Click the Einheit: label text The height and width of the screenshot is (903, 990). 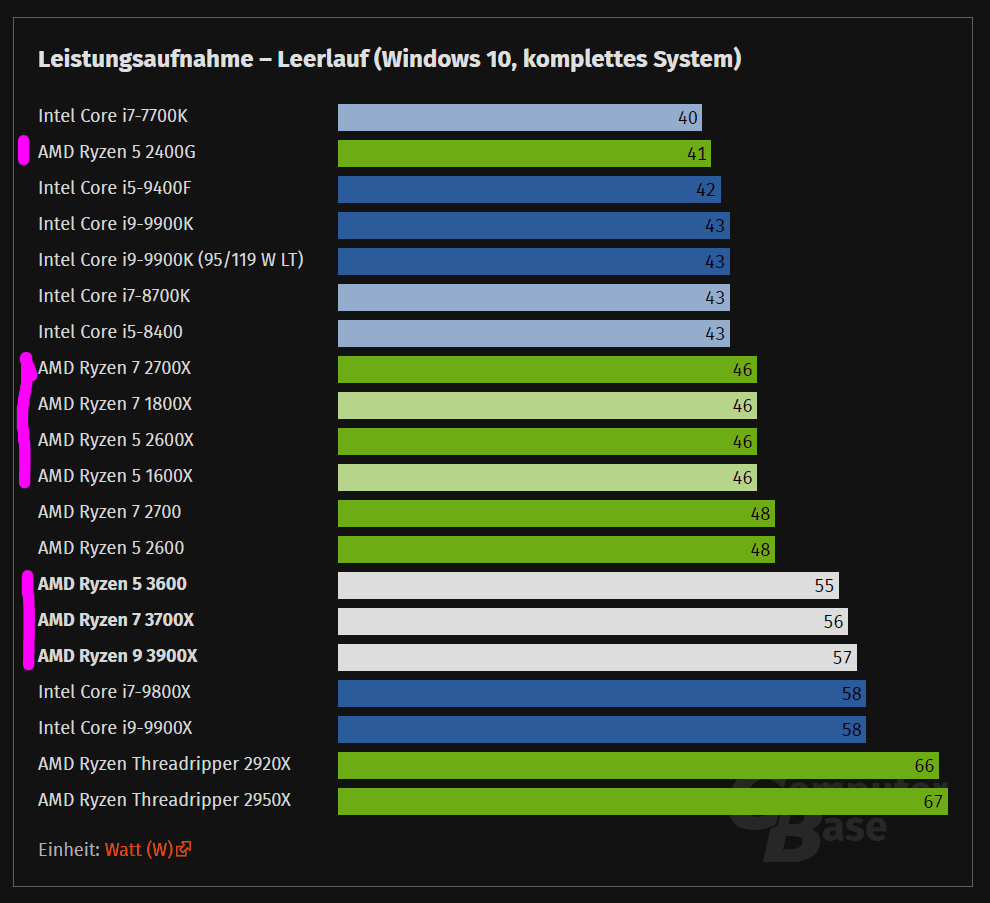point(69,850)
